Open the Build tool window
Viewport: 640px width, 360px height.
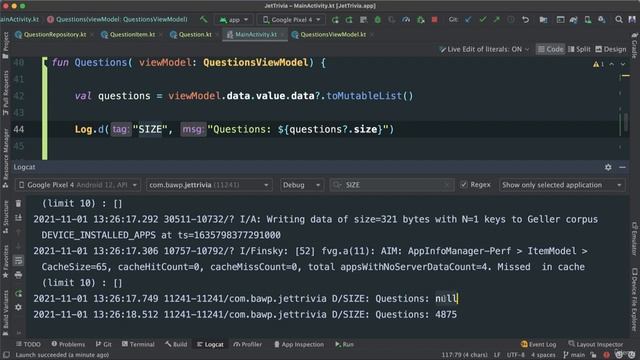(x=176, y=344)
